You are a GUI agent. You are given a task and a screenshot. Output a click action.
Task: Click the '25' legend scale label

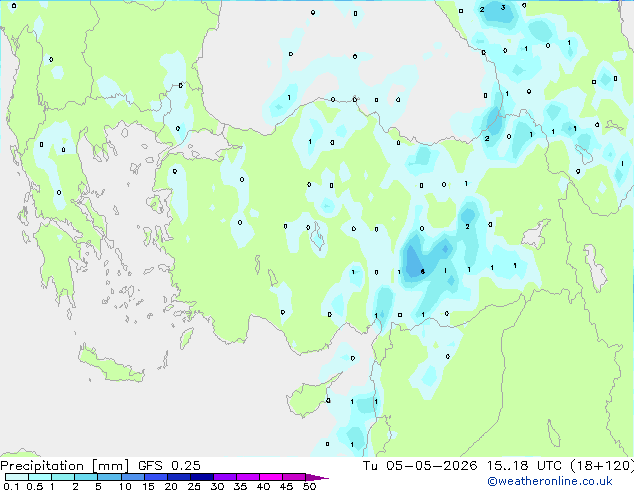point(194,486)
